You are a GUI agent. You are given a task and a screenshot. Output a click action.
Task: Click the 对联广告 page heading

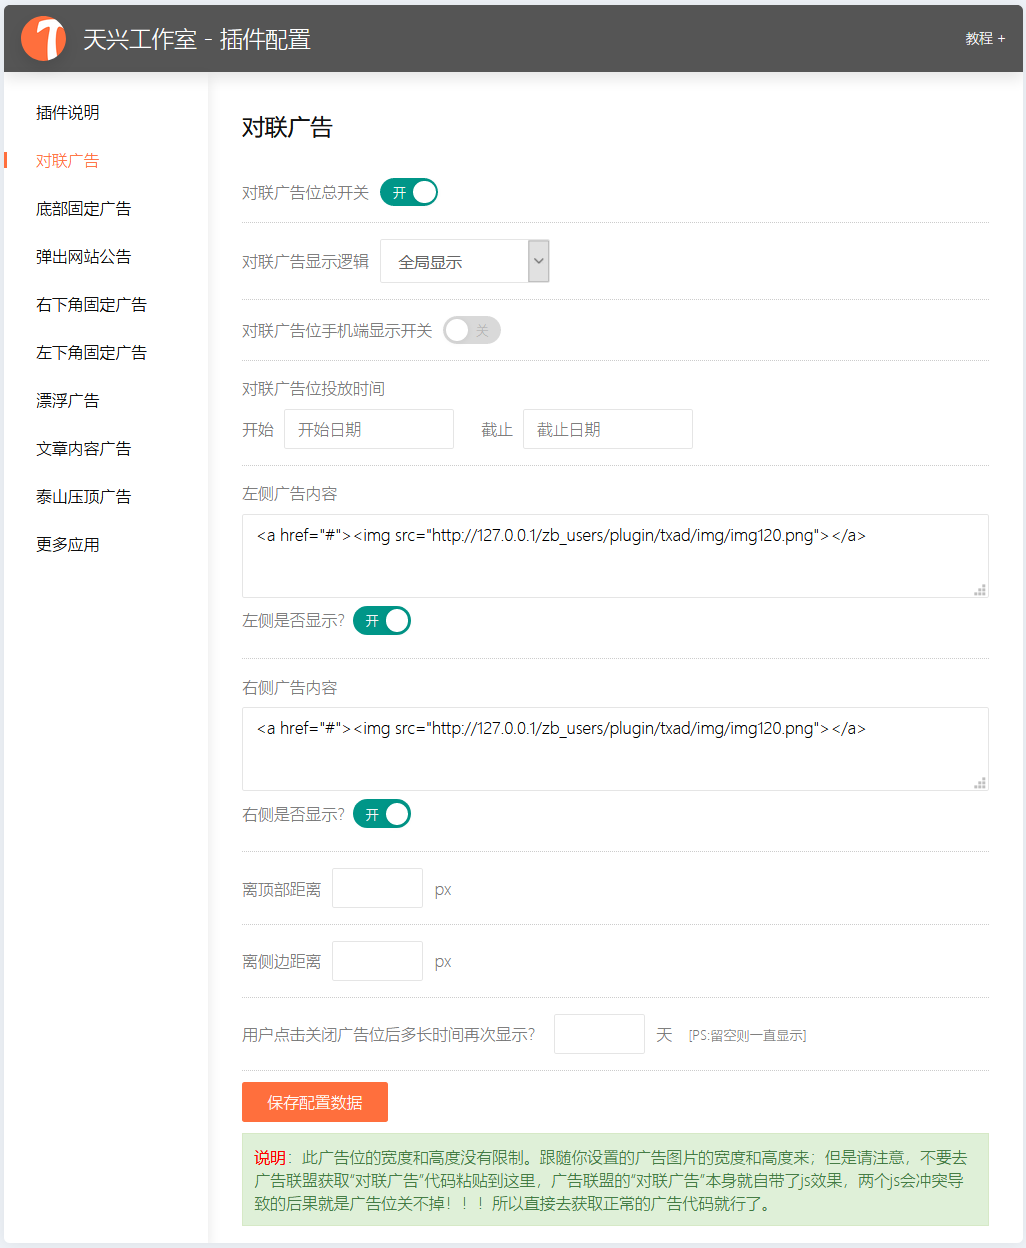(287, 128)
